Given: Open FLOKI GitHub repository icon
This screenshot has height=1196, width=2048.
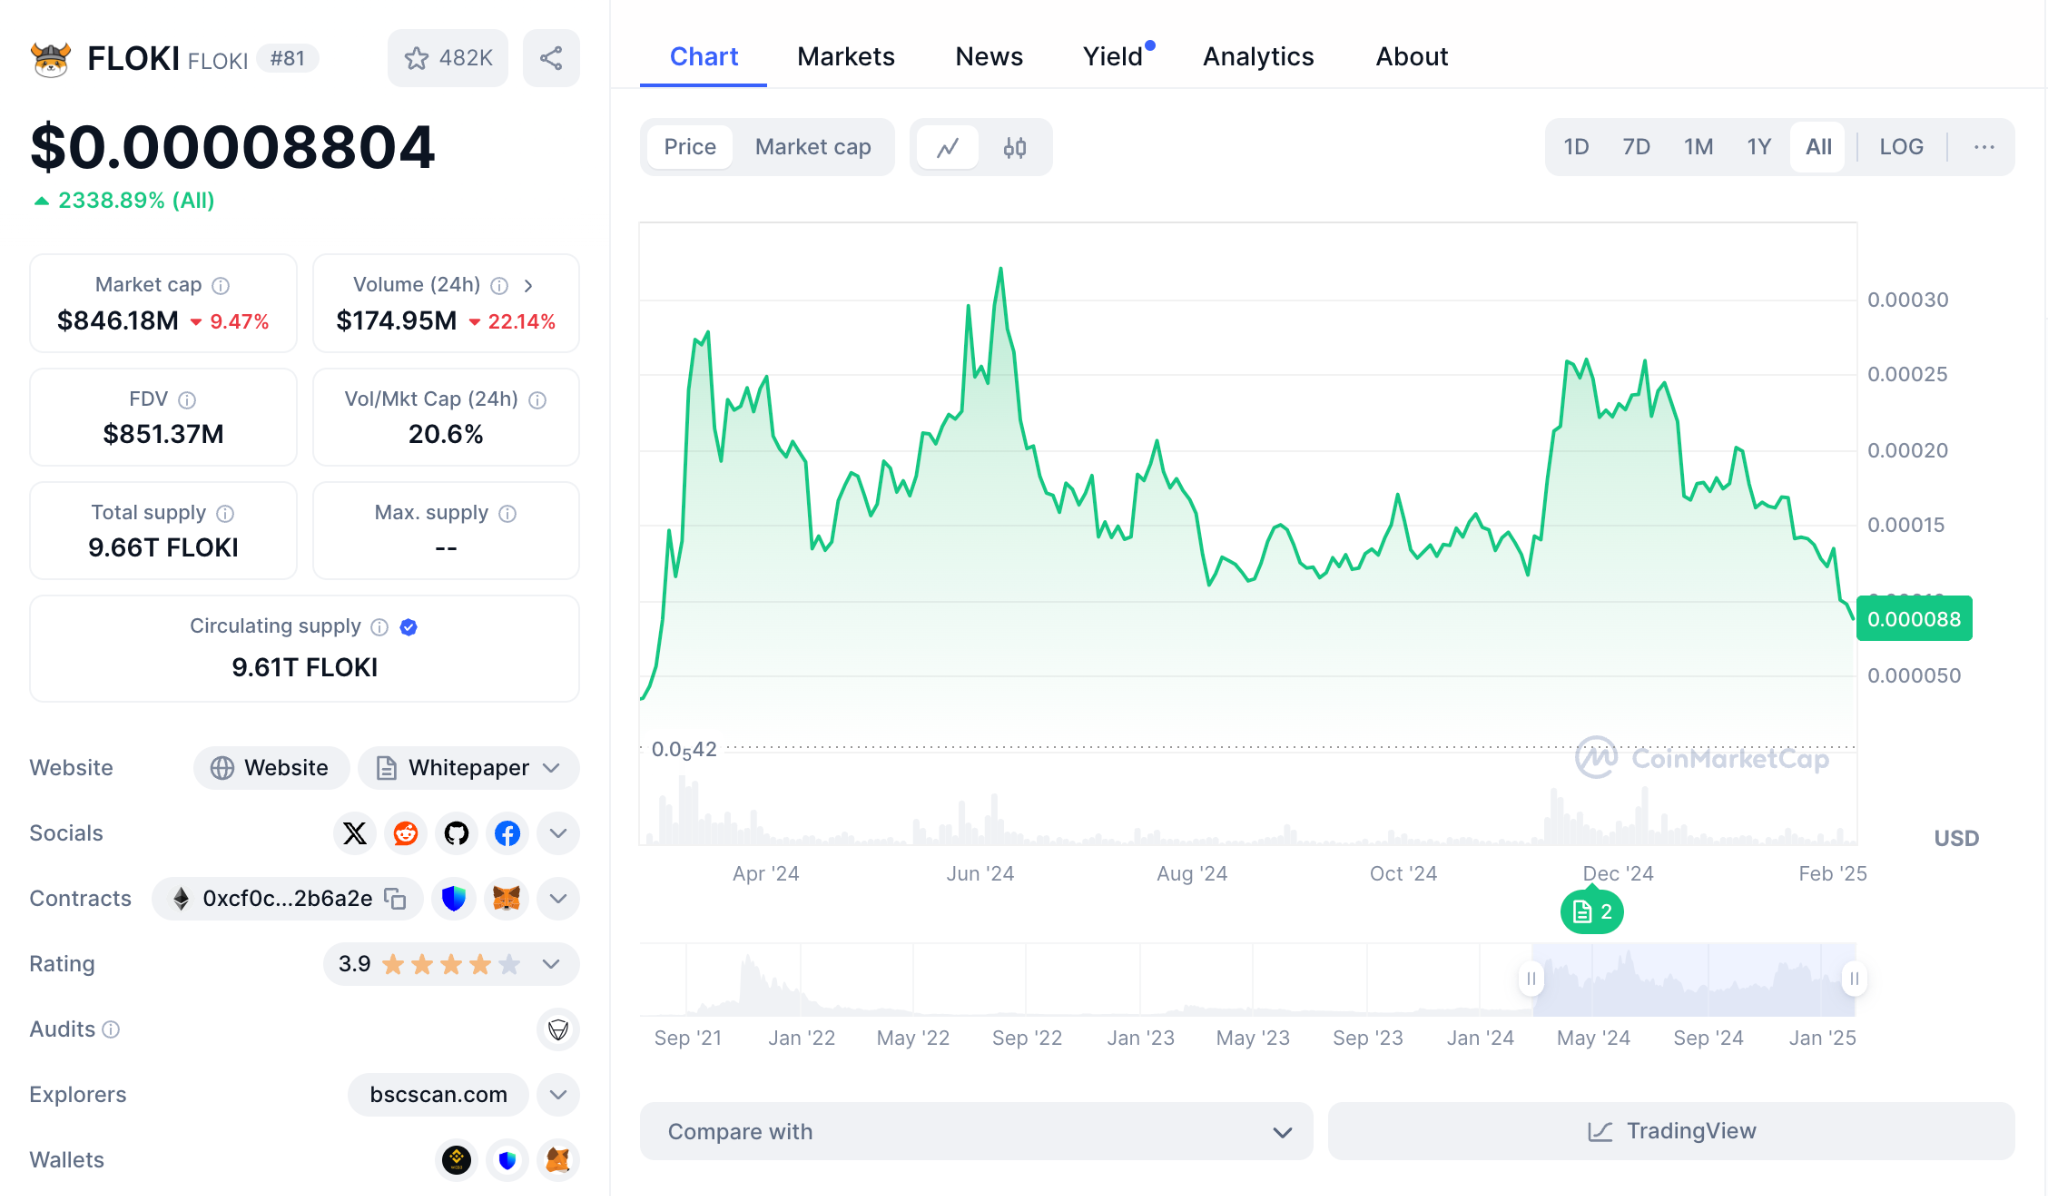Looking at the screenshot, I should [x=457, y=833].
